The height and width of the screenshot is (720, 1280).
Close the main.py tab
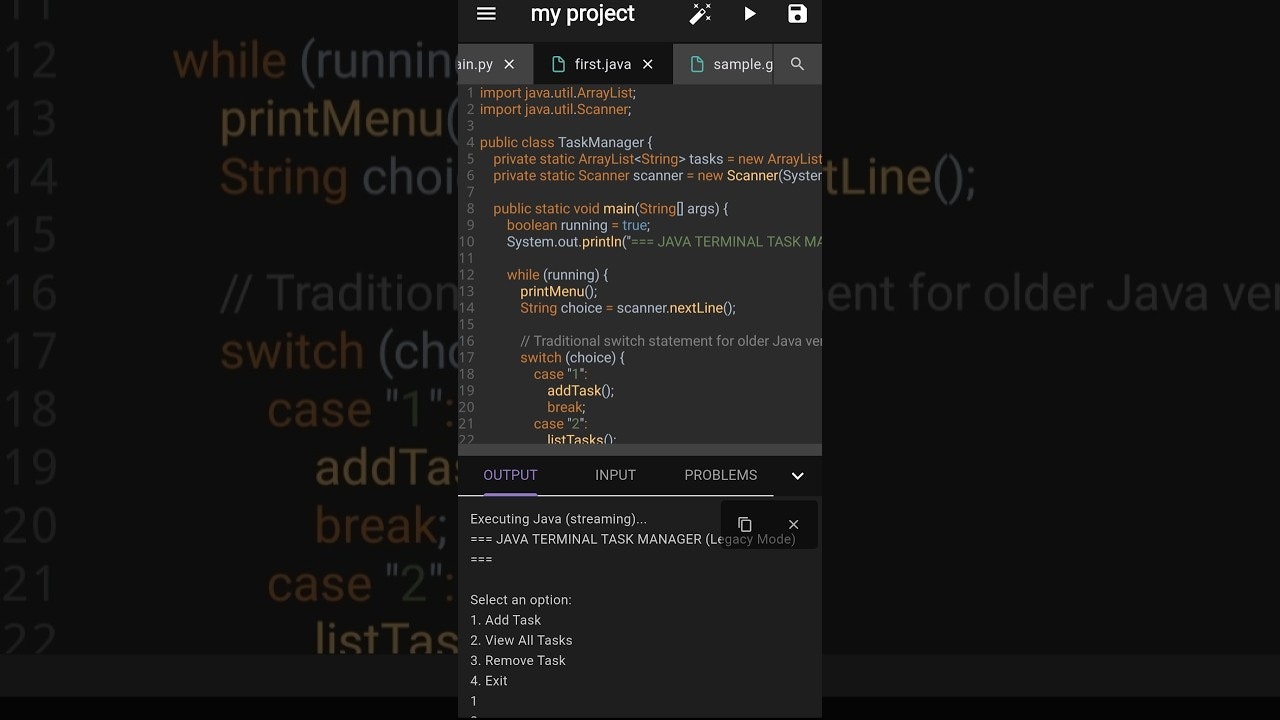(x=508, y=63)
